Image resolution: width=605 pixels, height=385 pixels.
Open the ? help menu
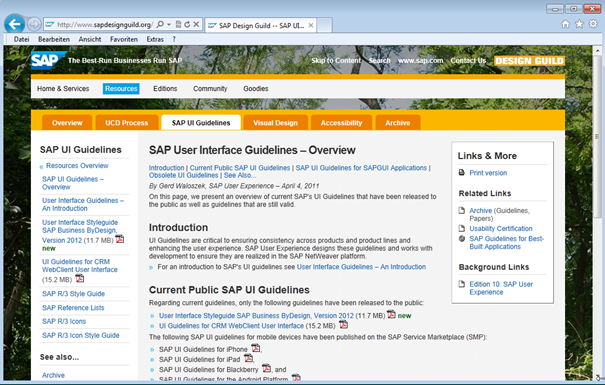click(x=174, y=39)
